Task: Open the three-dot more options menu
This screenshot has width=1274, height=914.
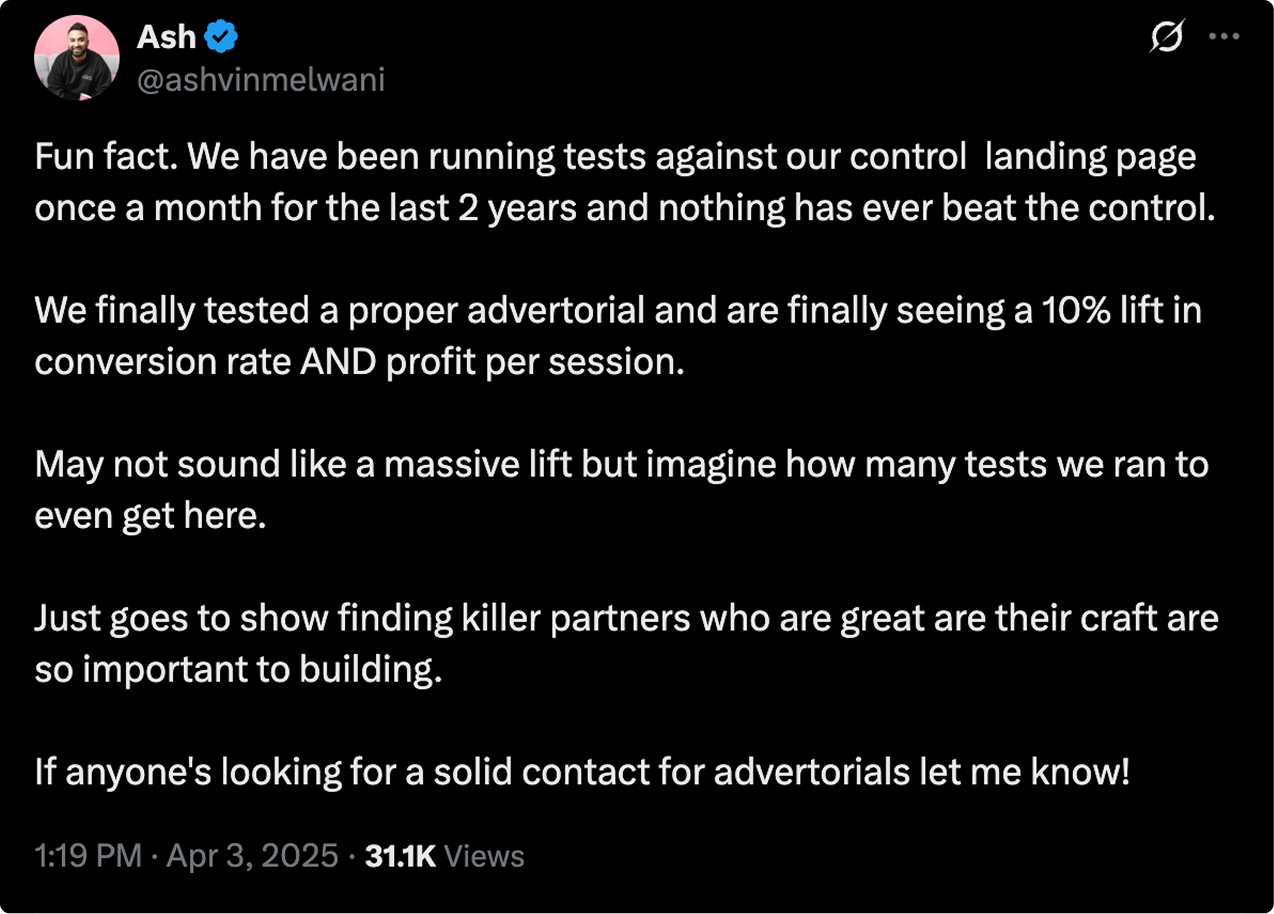Action: 1224,37
